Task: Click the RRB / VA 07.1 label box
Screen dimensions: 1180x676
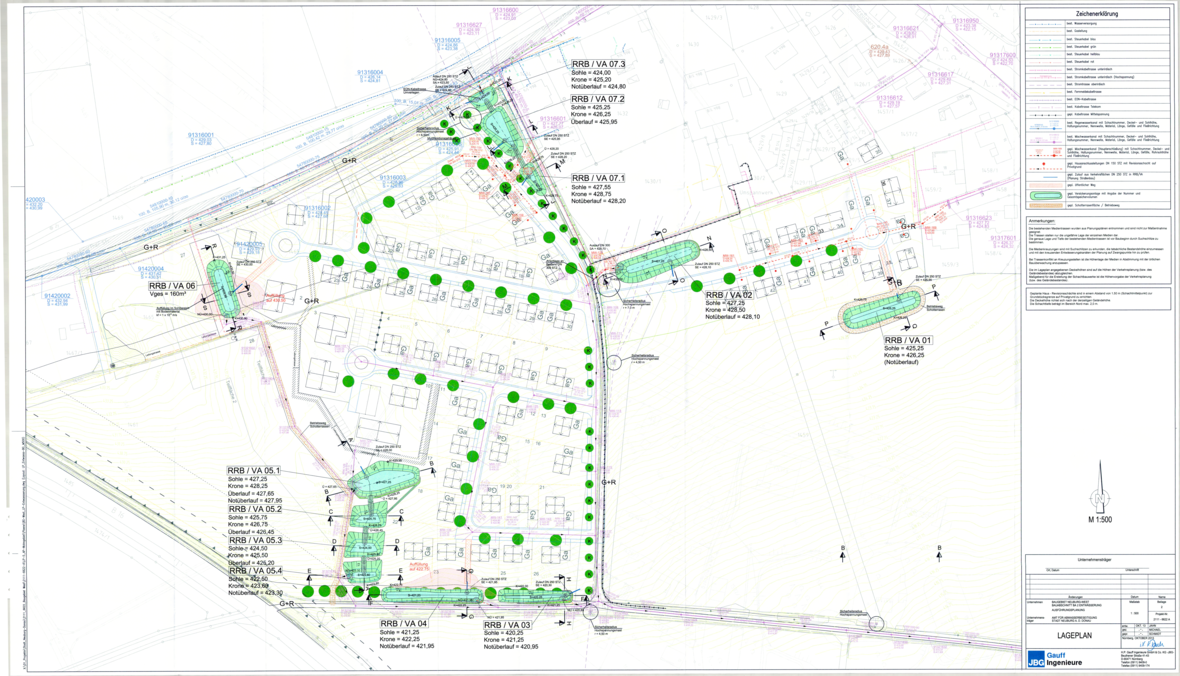Action: tap(598, 176)
